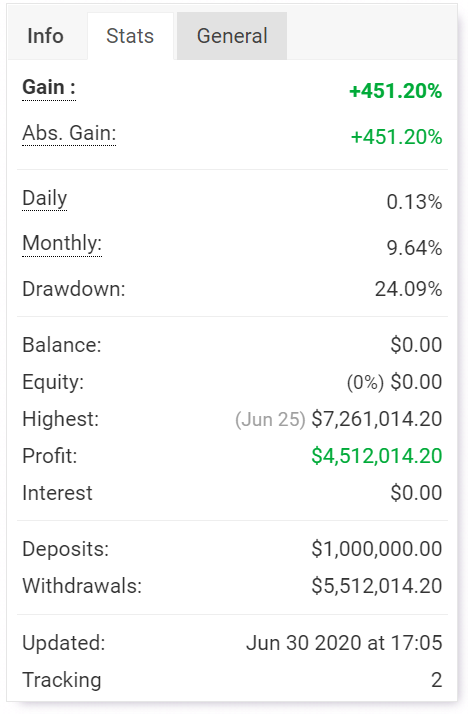Click the Equity (0%) $0.00 value
468x714 pixels.
click(x=394, y=382)
